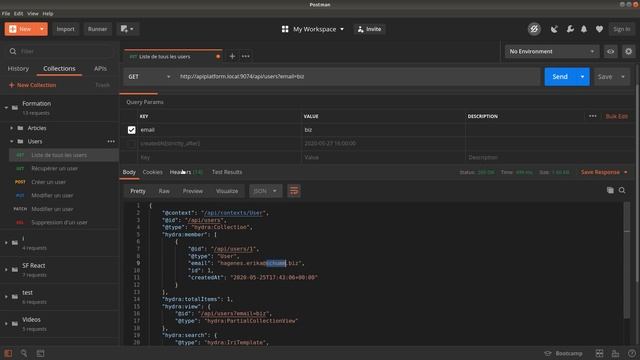Open the tab options three dots menu

[246, 56]
